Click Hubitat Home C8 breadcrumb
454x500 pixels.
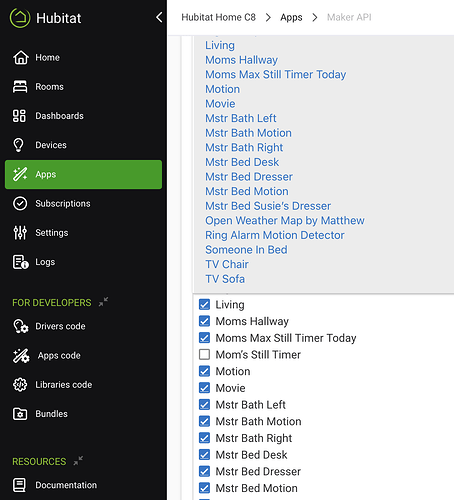tap(218, 17)
